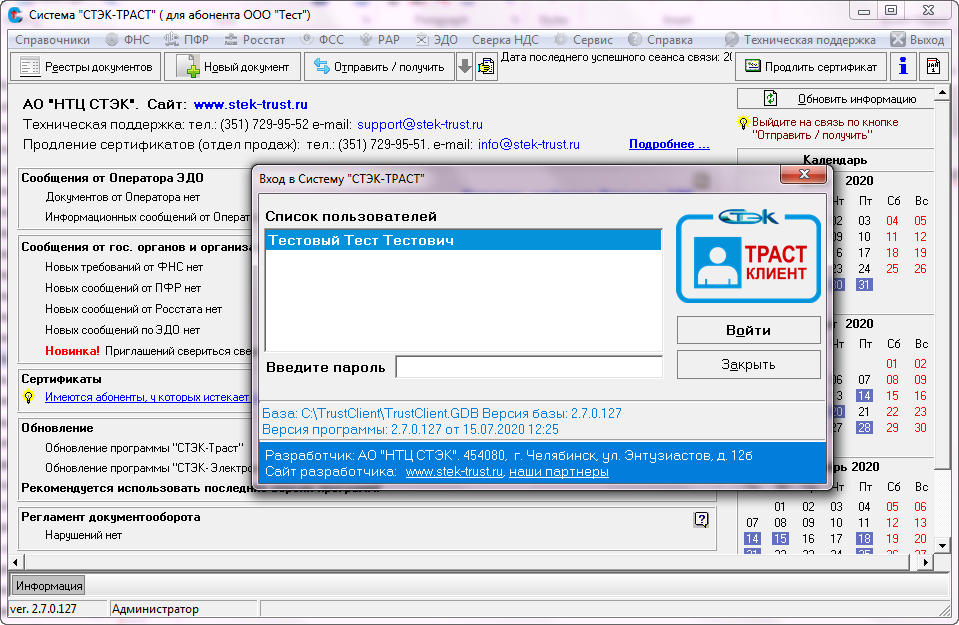This screenshot has height=625, width=959.
Task: Click the down-arrow icon beside Отправить / получить
Action: coord(465,67)
